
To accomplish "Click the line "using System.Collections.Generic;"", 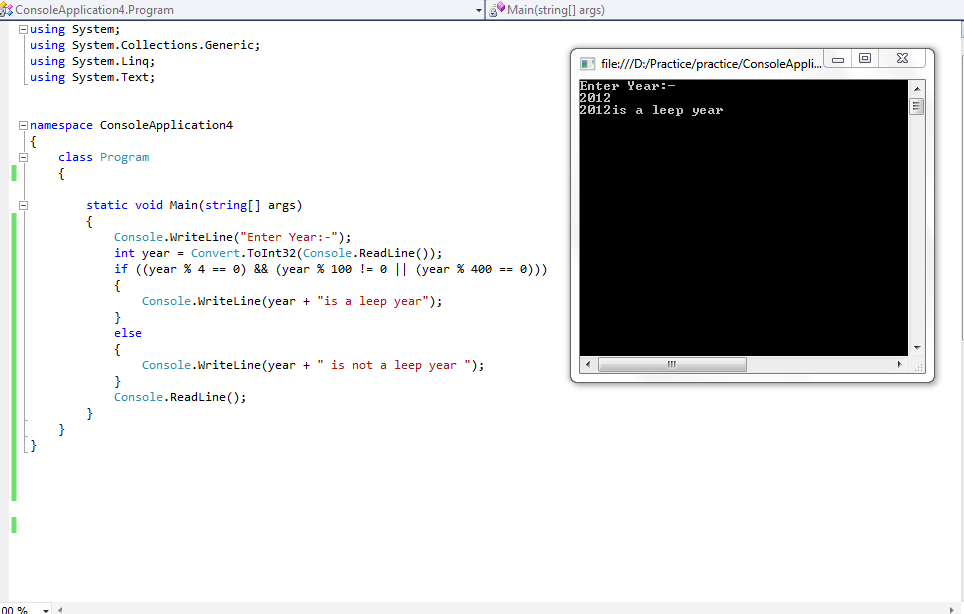I will pyautogui.click(x=145, y=45).
